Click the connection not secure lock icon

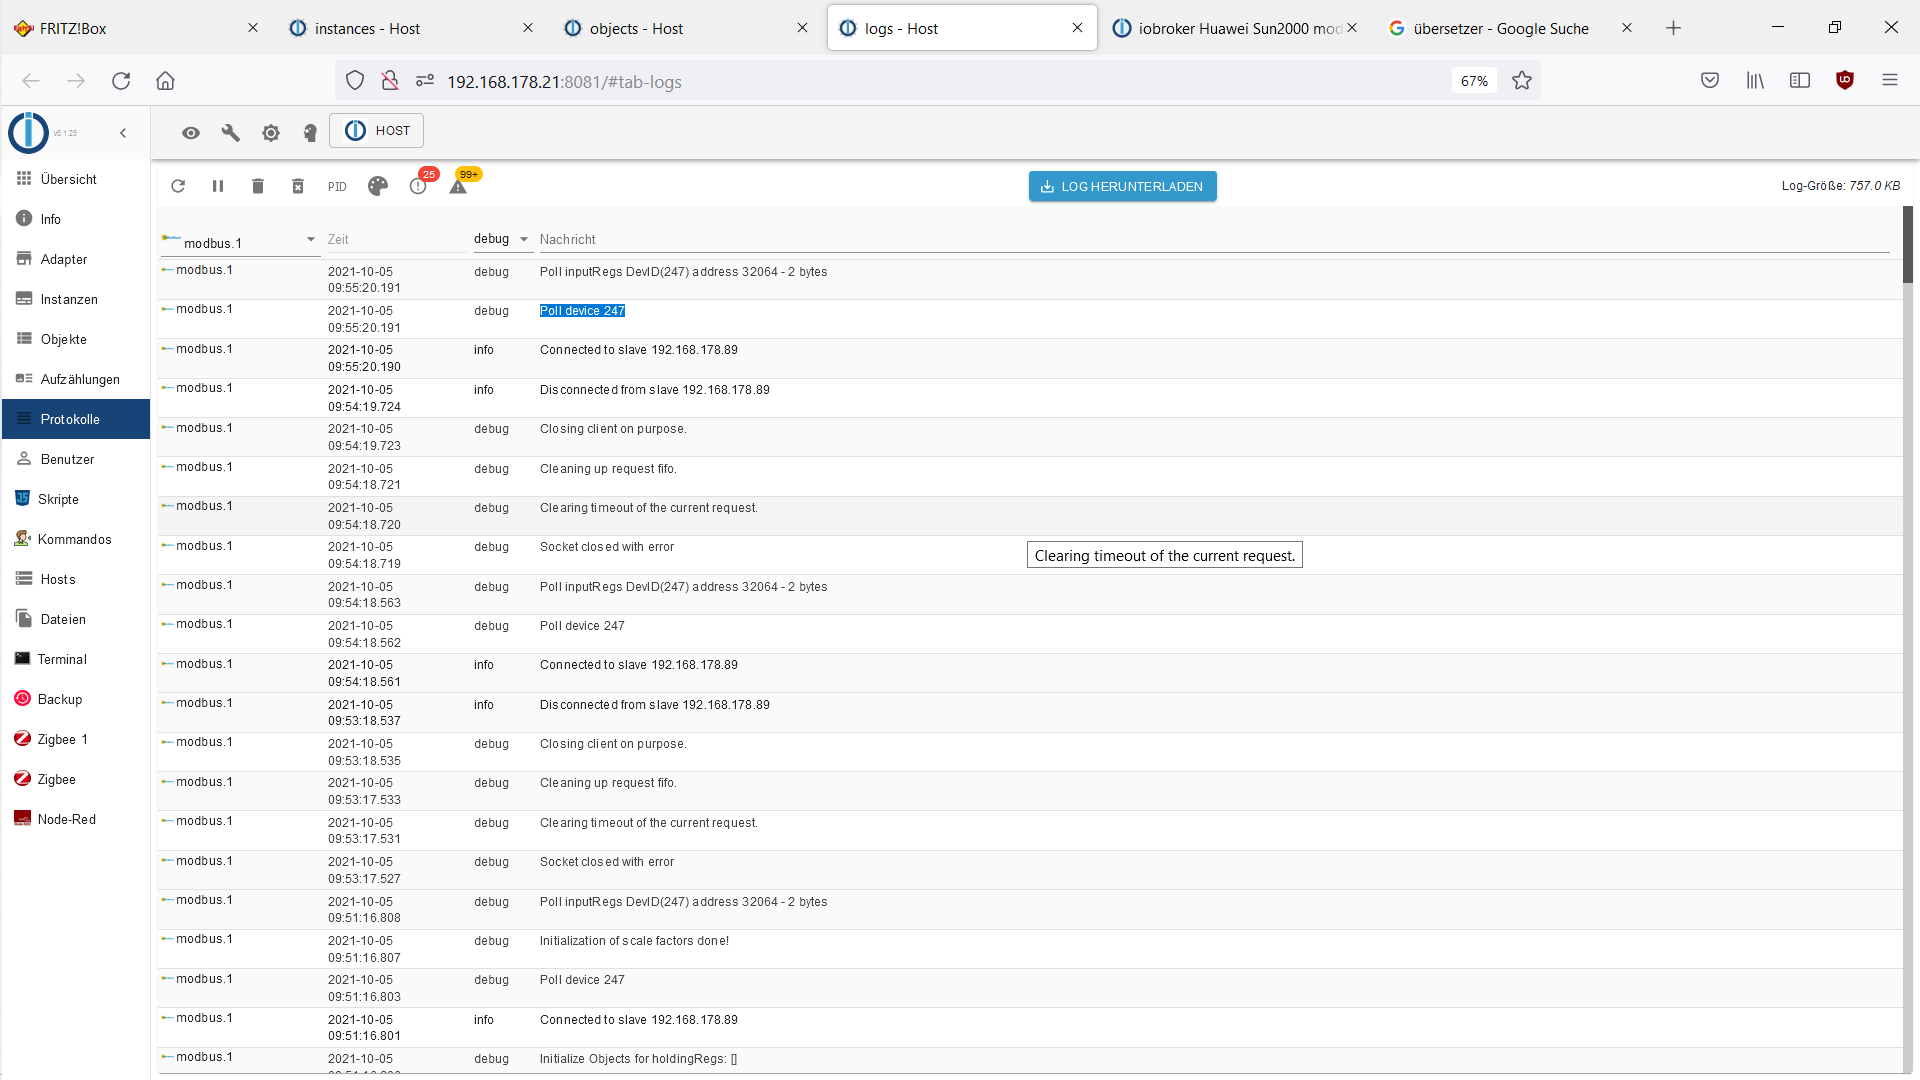390,81
